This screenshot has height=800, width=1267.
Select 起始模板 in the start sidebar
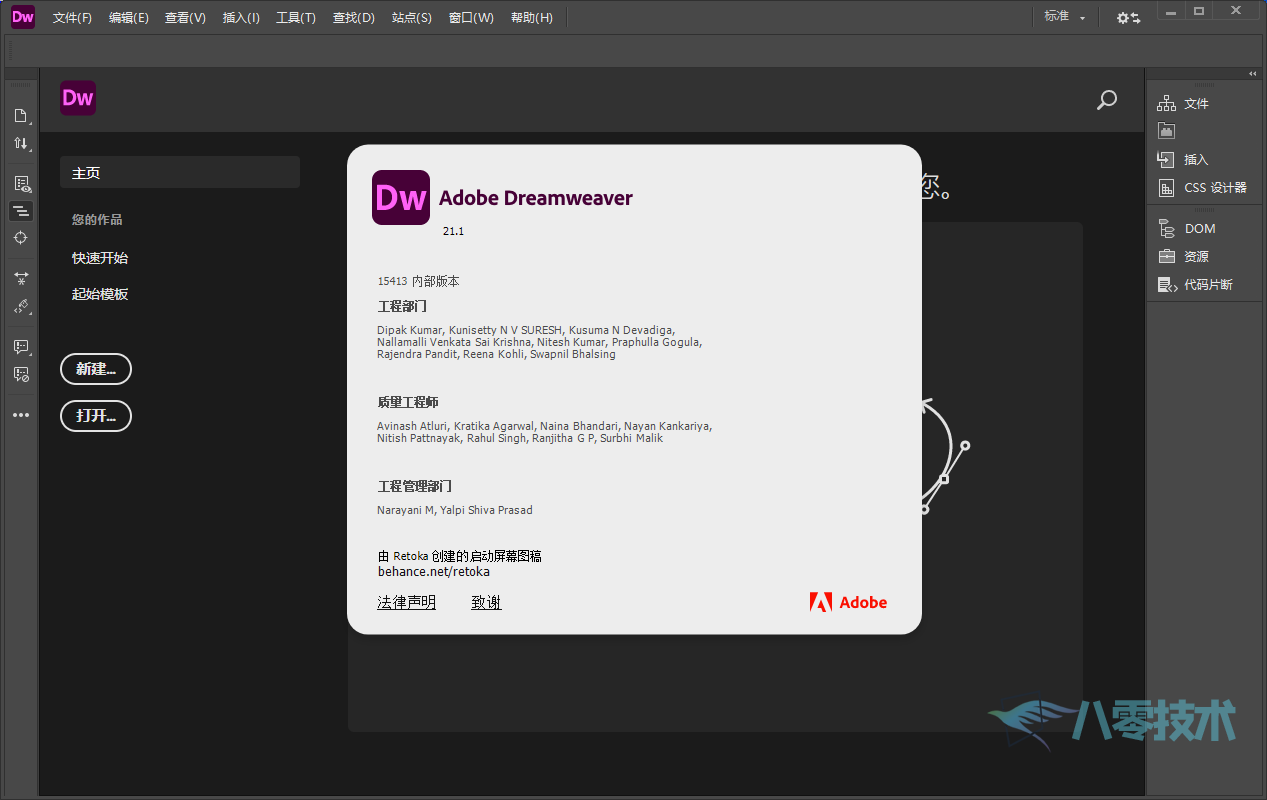click(x=100, y=294)
